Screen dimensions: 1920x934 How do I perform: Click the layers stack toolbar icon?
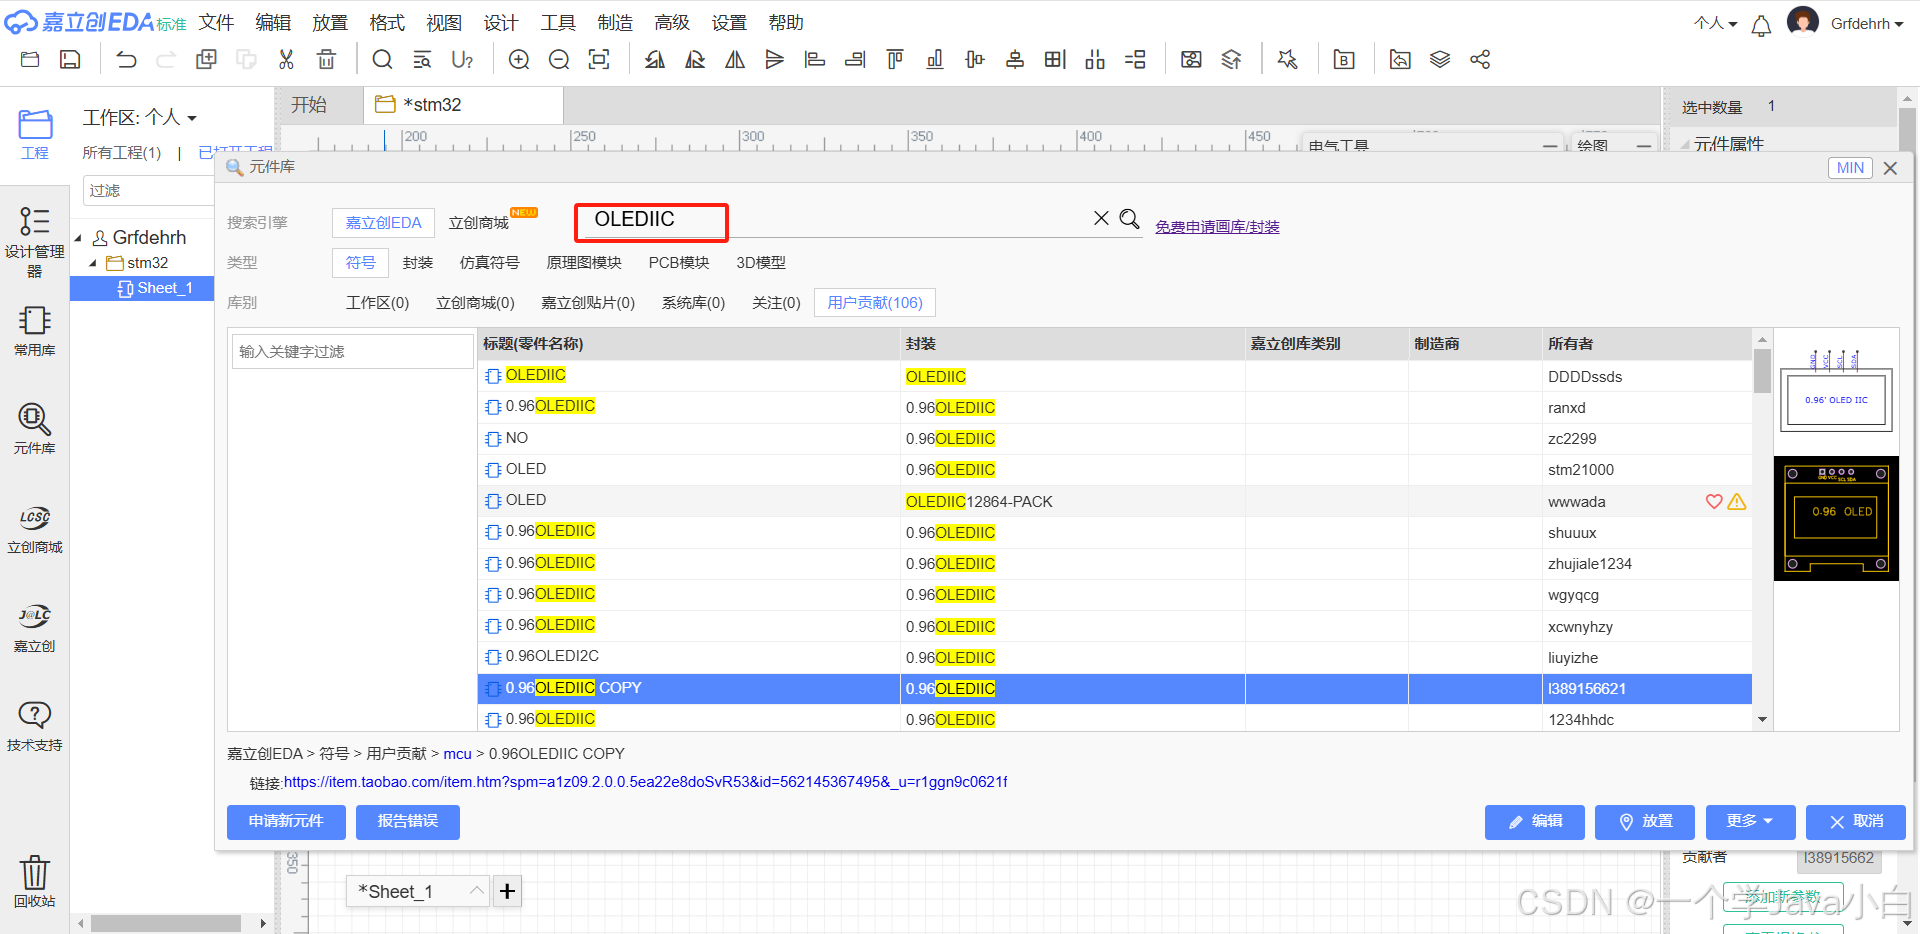pos(1440,60)
